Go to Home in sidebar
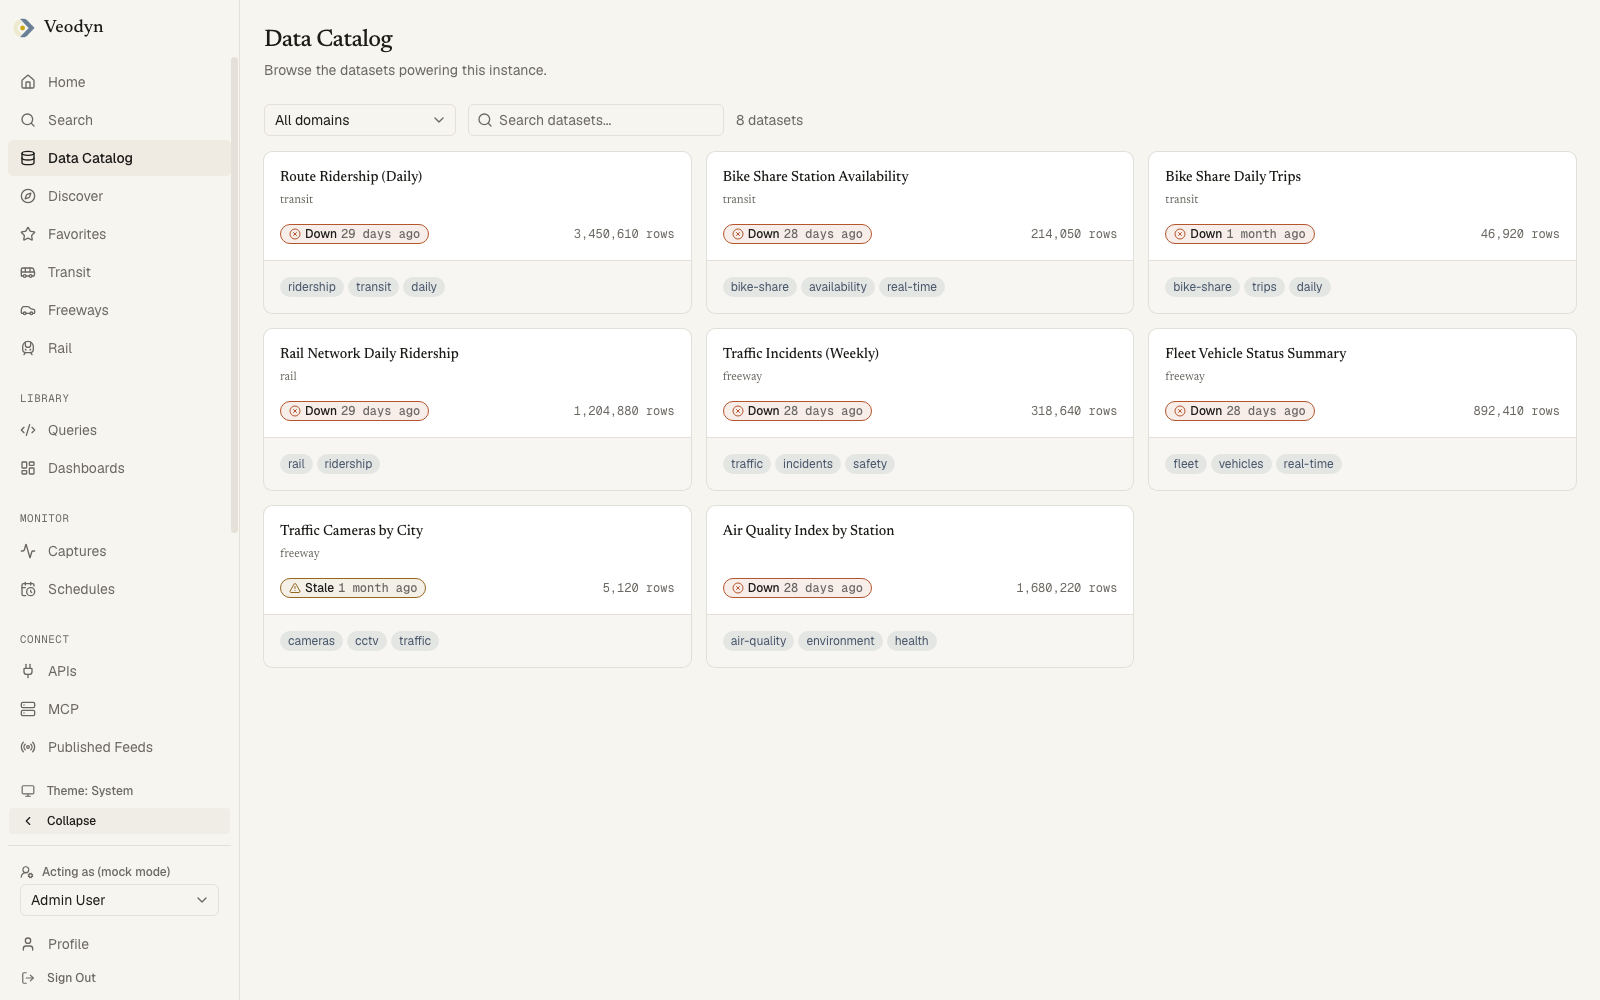Screen dimensions: 1600x1000 119,82
